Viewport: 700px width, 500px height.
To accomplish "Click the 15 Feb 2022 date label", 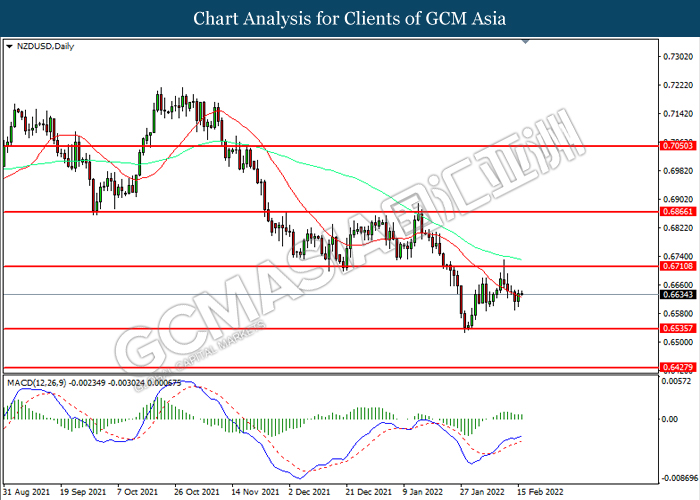I will point(540,492).
